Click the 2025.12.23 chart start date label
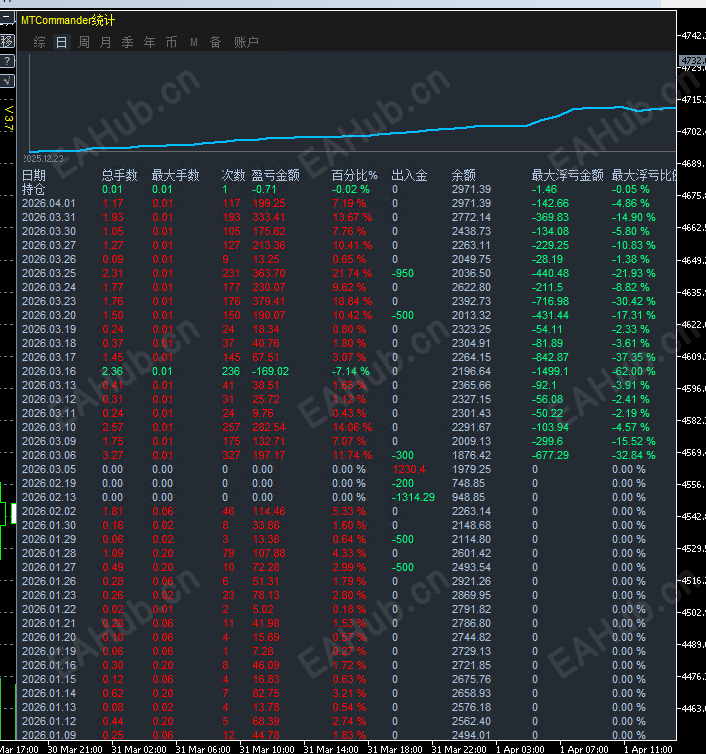The image size is (706, 754). [43, 159]
